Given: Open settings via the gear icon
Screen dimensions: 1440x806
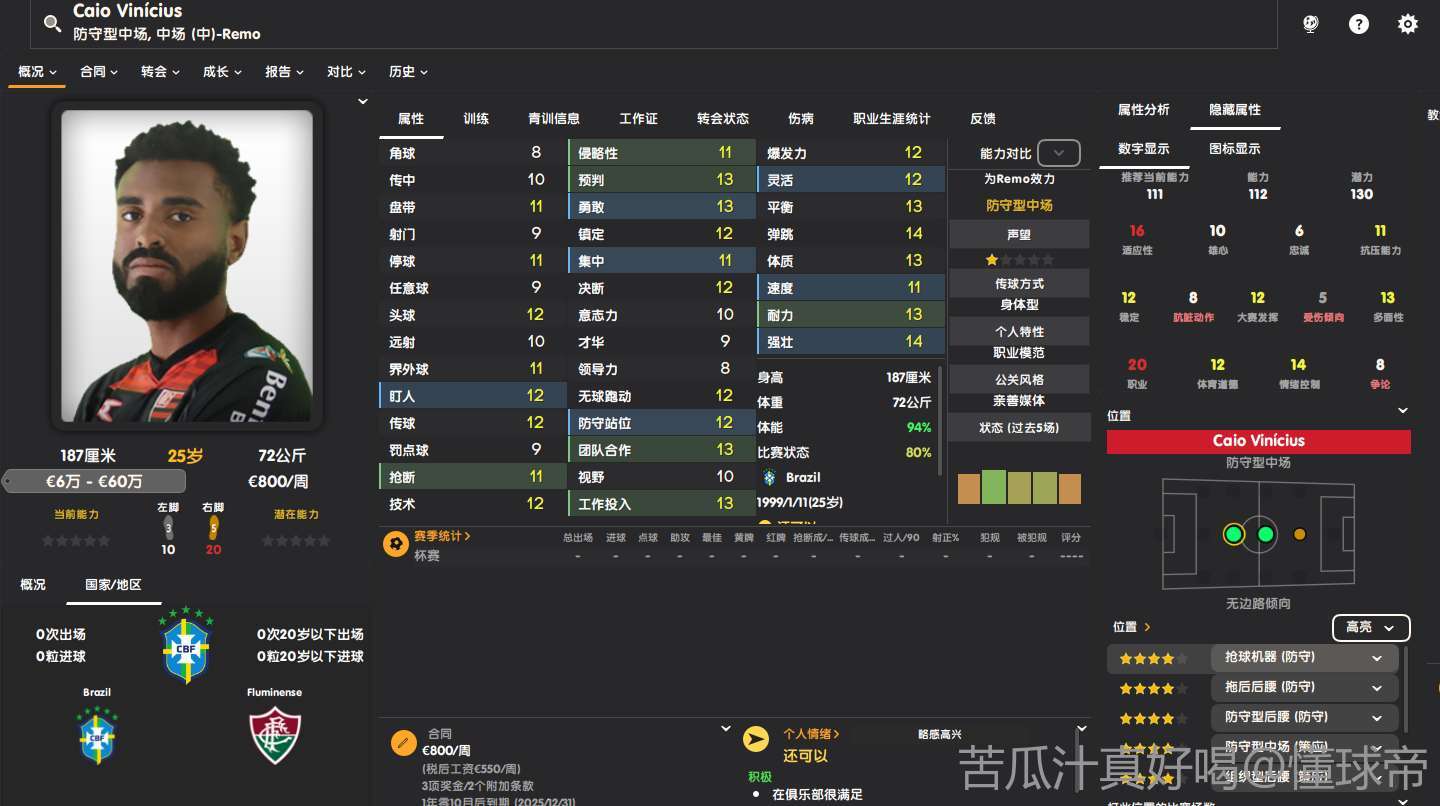Looking at the screenshot, I should (x=1407, y=24).
